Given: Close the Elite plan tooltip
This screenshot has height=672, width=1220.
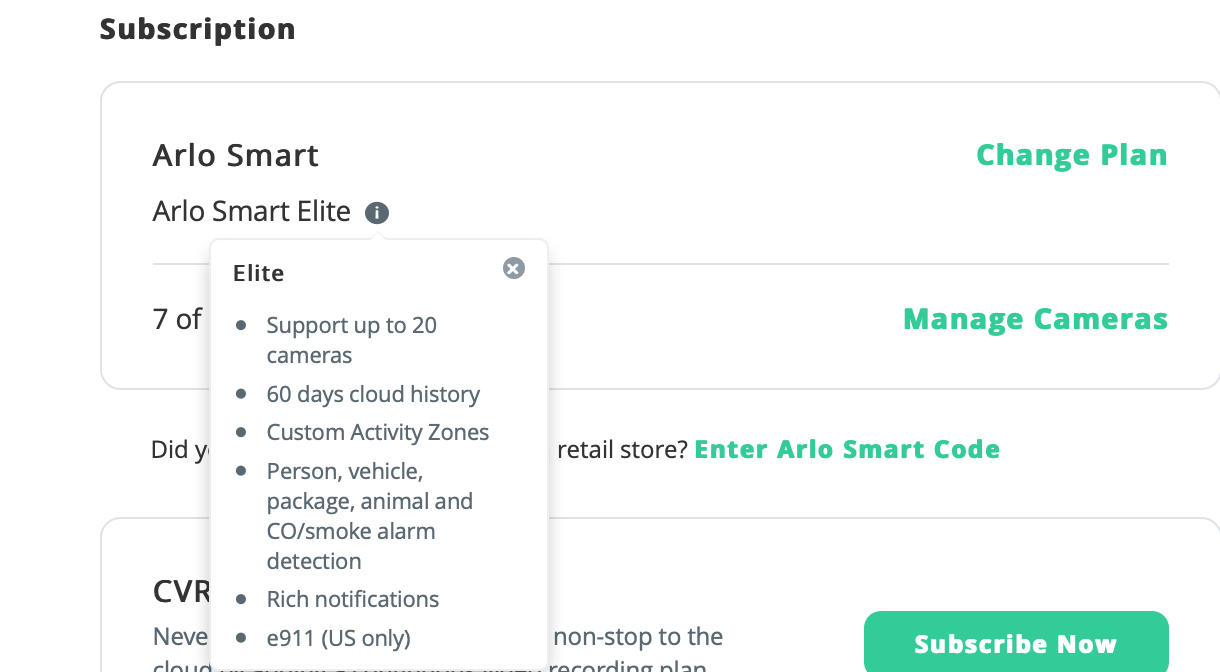Looking at the screenshot, I should tap(514, 268).
